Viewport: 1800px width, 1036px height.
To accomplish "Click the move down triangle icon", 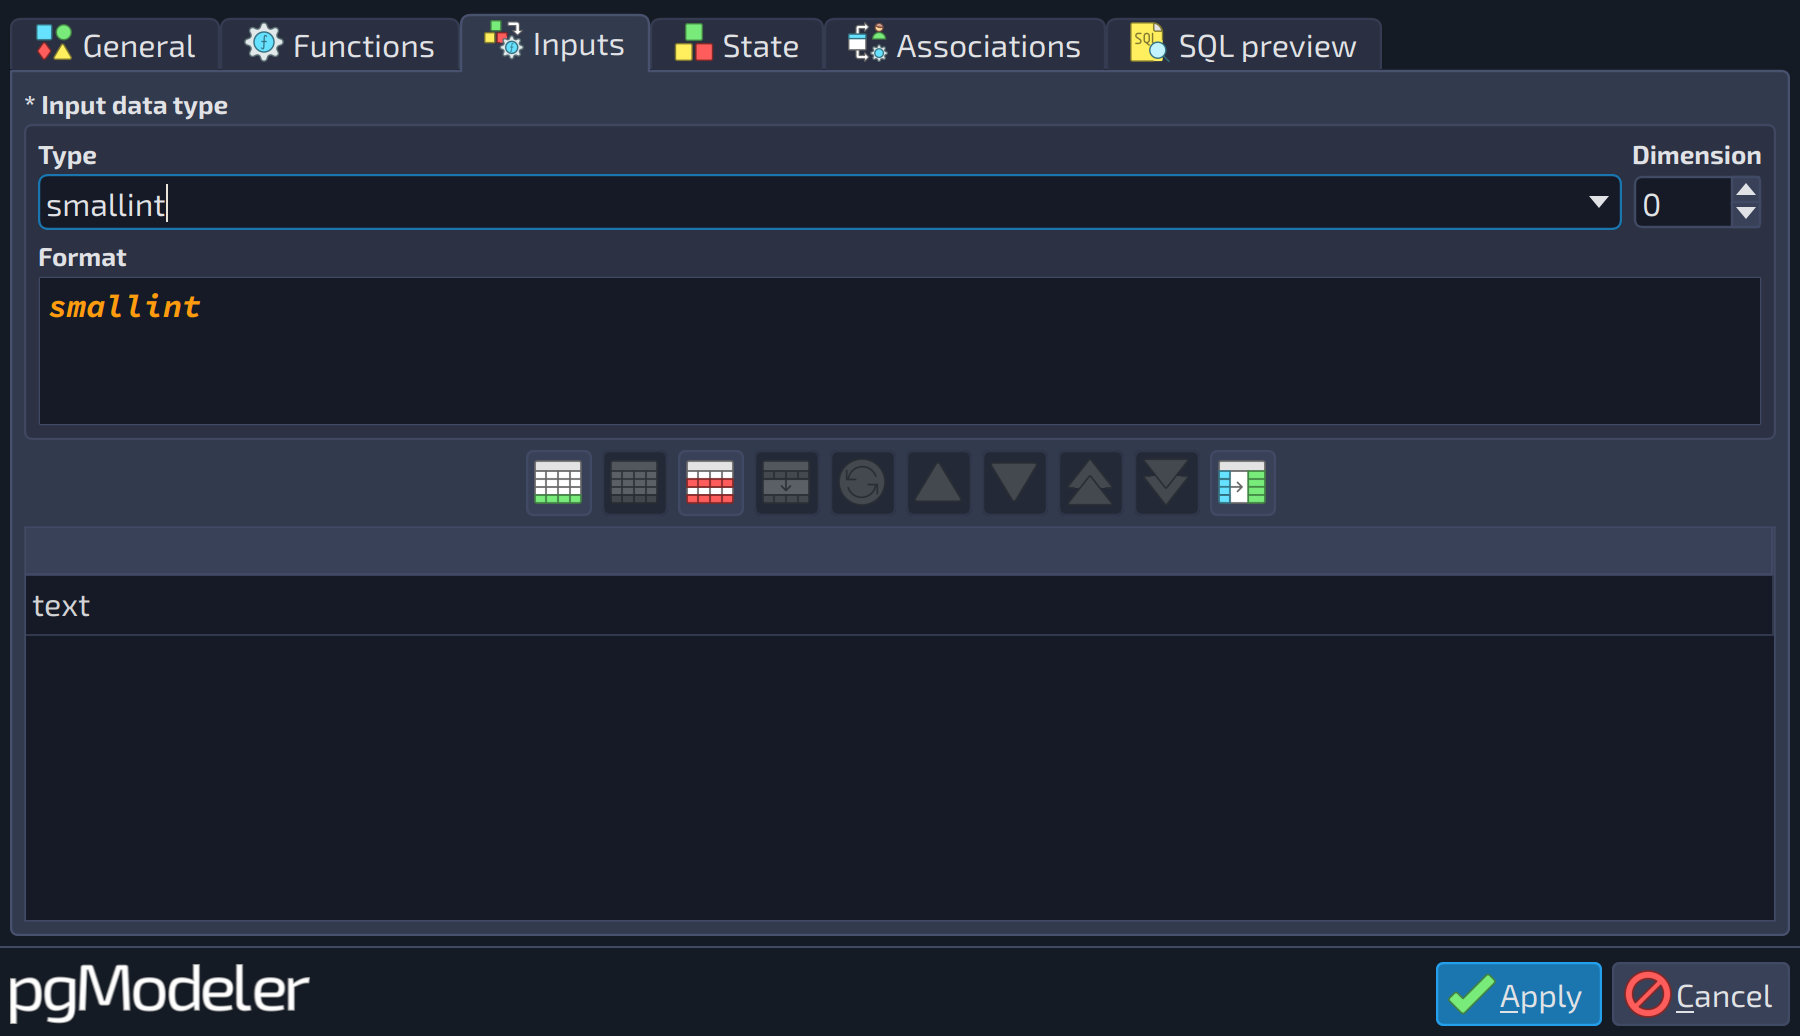I will 1014,483.
